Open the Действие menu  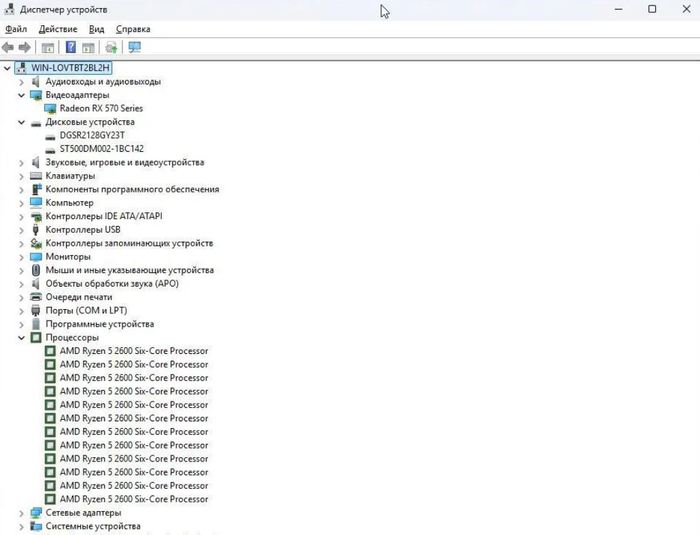[58, 29]
